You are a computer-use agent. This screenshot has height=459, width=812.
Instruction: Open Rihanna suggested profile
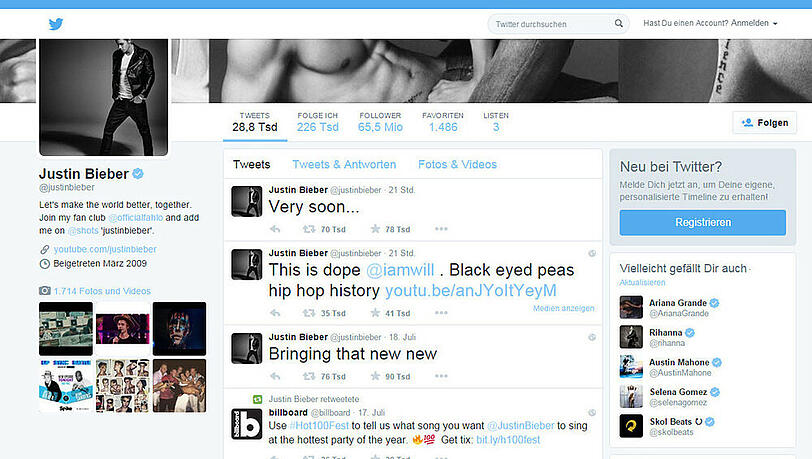[657, 337]
